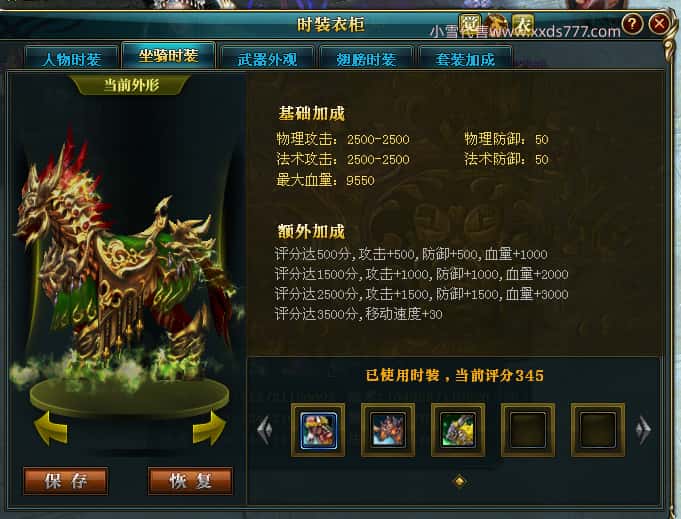Image resolution: width=681 pixels, height=519 pixels.
Task: Select the first mount costume slot
Action: (x=318, y=430)
